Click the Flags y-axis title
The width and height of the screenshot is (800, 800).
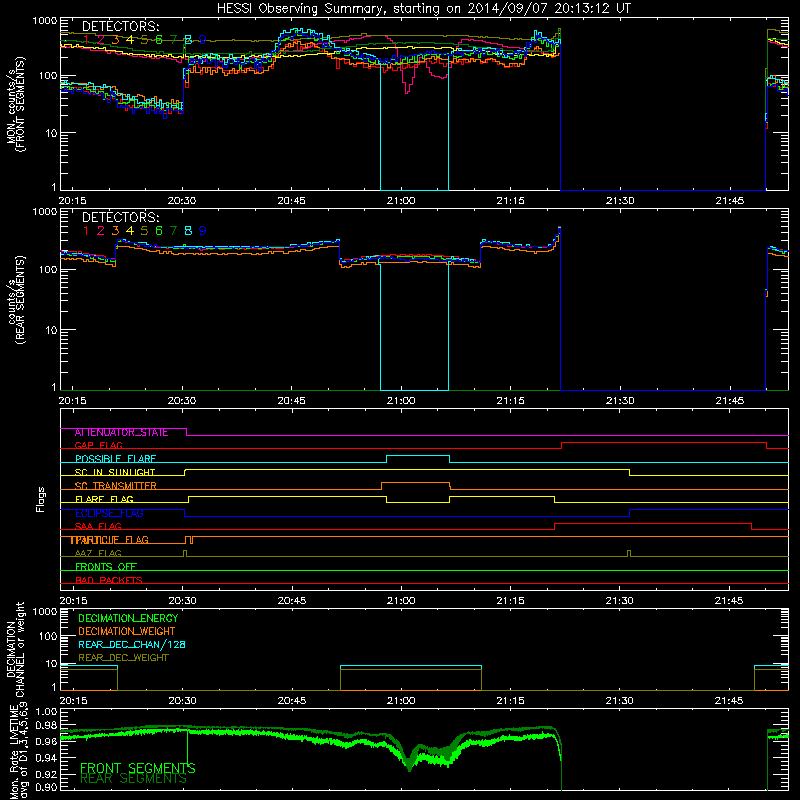[41, 499]
